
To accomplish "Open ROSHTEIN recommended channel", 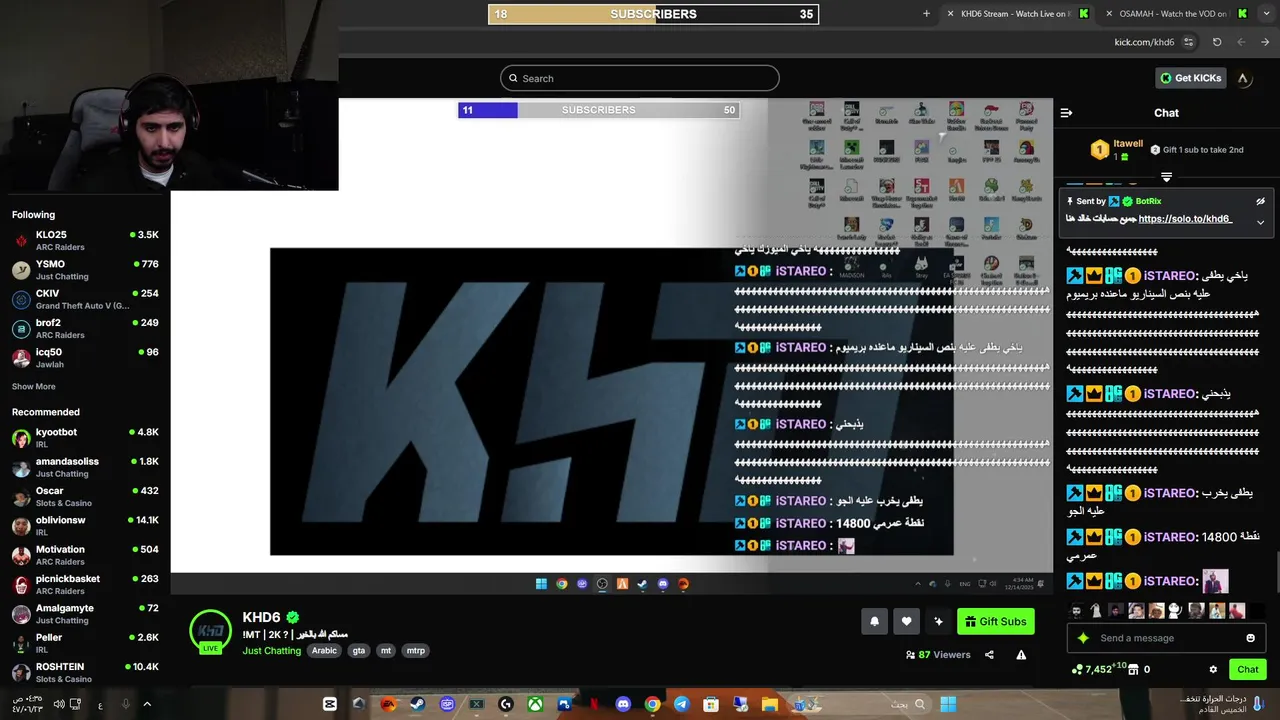I will (85, 672).
